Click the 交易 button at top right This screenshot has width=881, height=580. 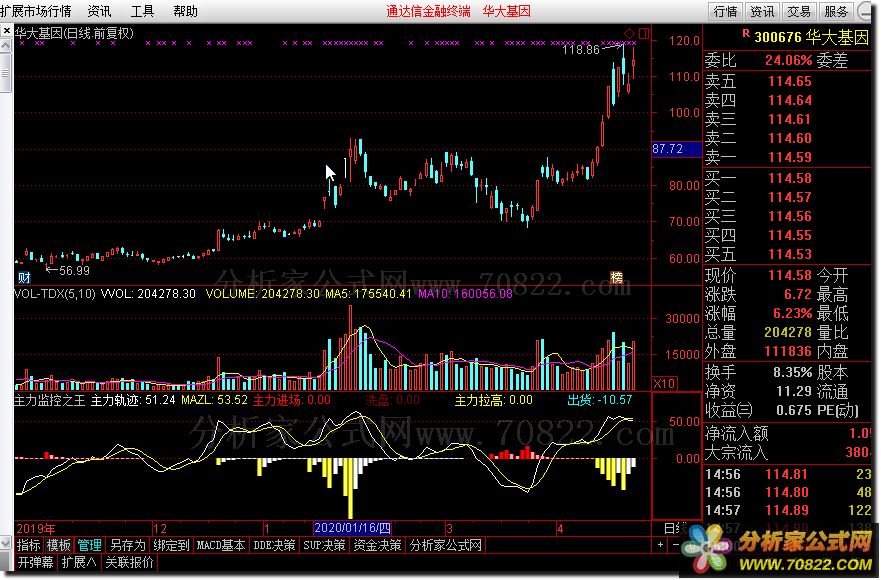click(799, 11)
